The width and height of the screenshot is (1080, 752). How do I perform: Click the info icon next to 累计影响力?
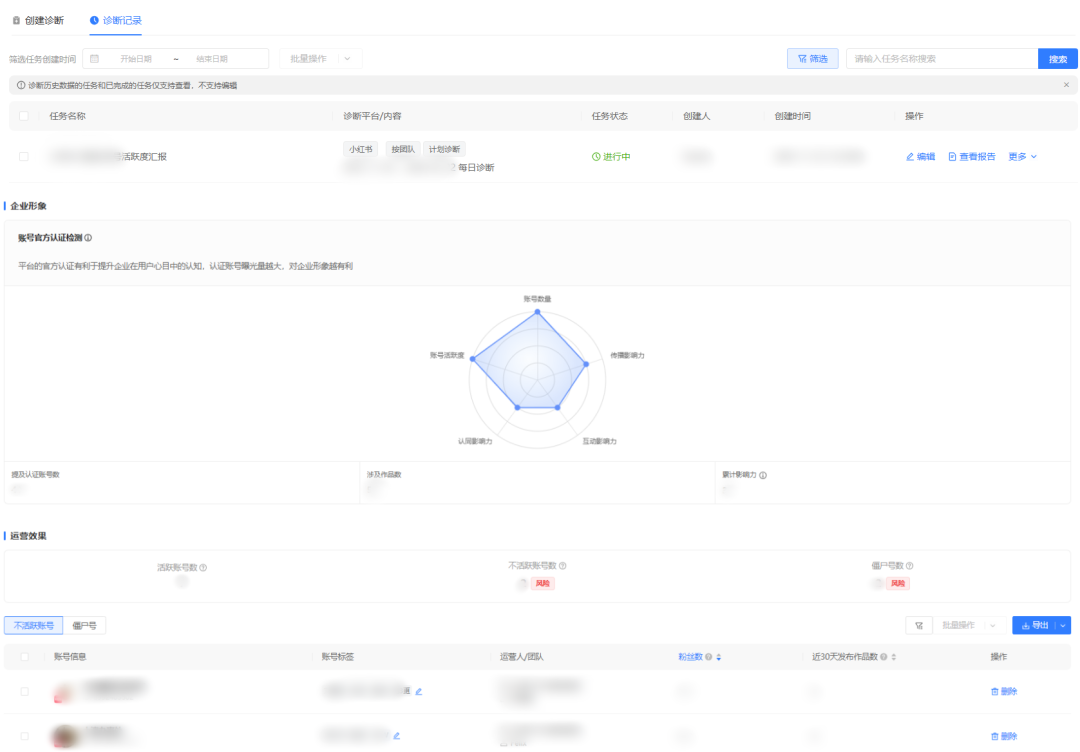tap(762, 475)
